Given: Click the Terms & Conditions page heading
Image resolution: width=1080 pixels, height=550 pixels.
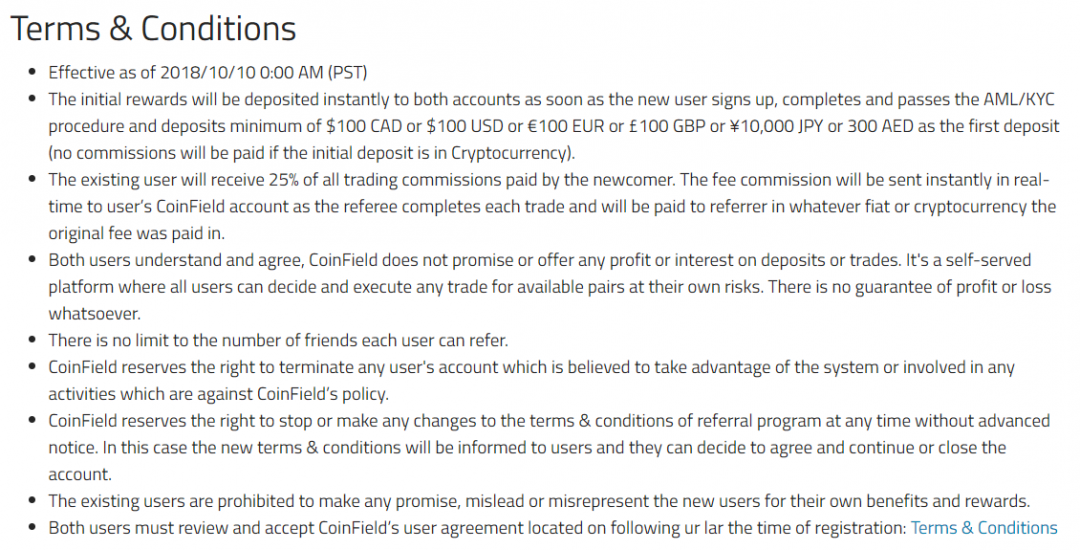Looking at the screenshot, I should [153, 28].
